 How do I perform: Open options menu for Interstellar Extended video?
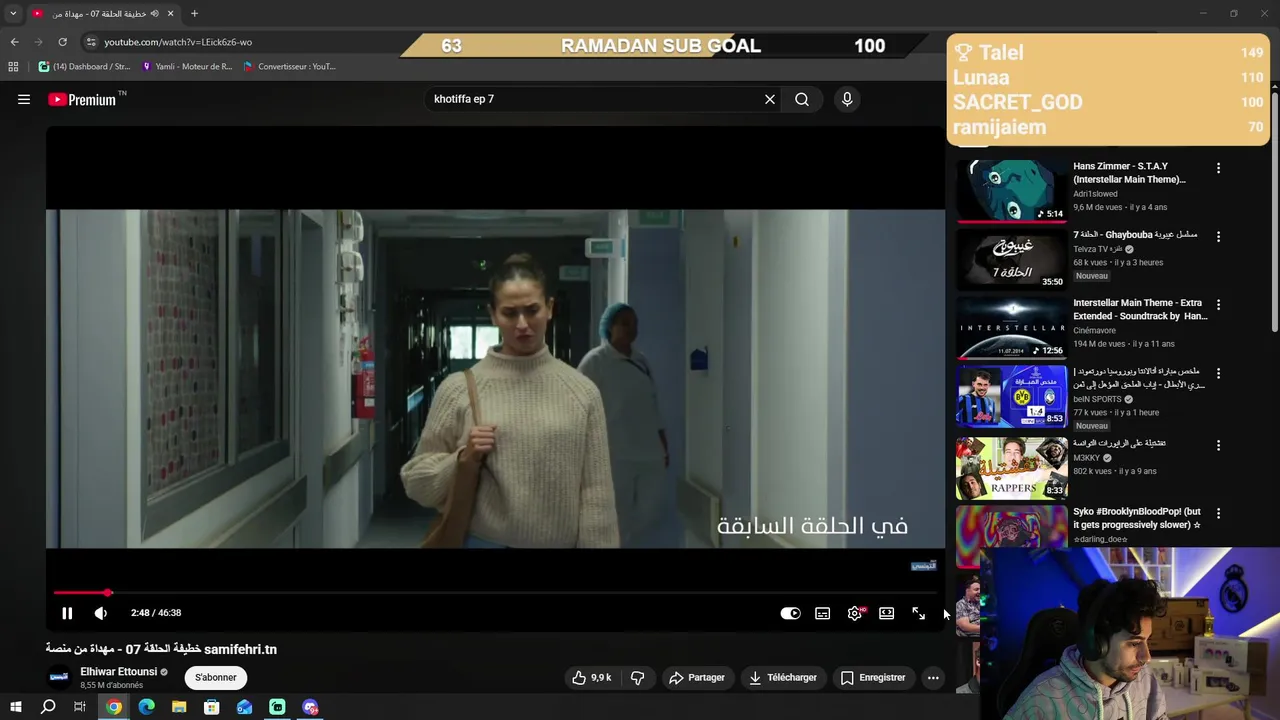1218,305
